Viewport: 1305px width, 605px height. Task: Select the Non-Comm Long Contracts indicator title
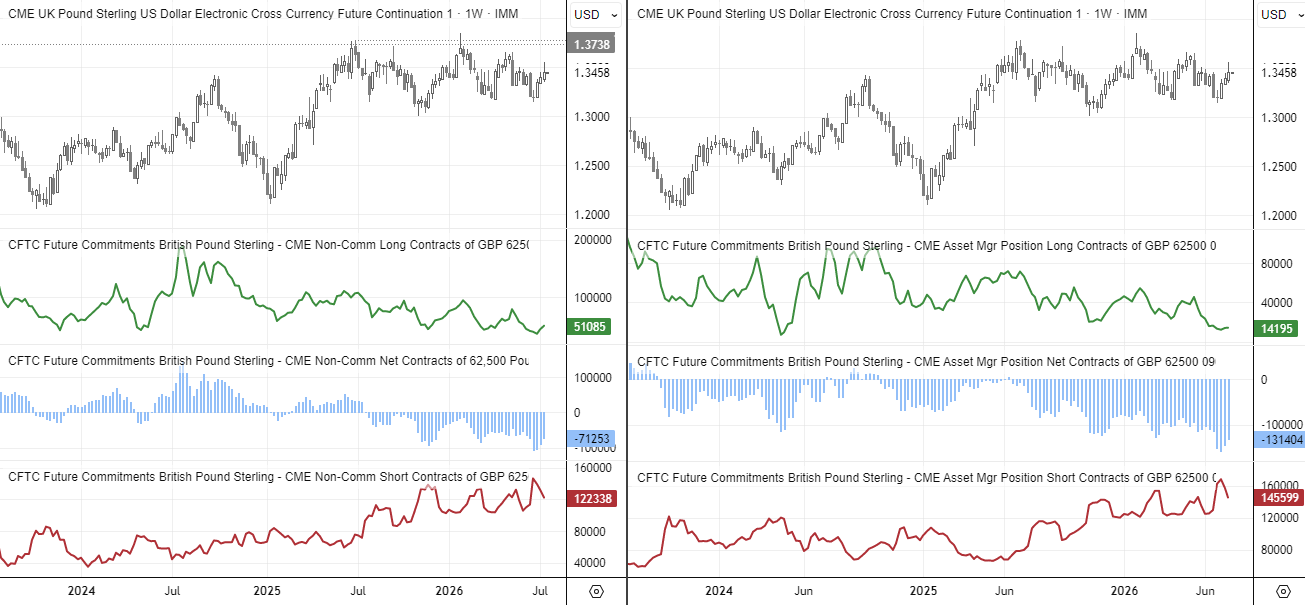(268, 245)
